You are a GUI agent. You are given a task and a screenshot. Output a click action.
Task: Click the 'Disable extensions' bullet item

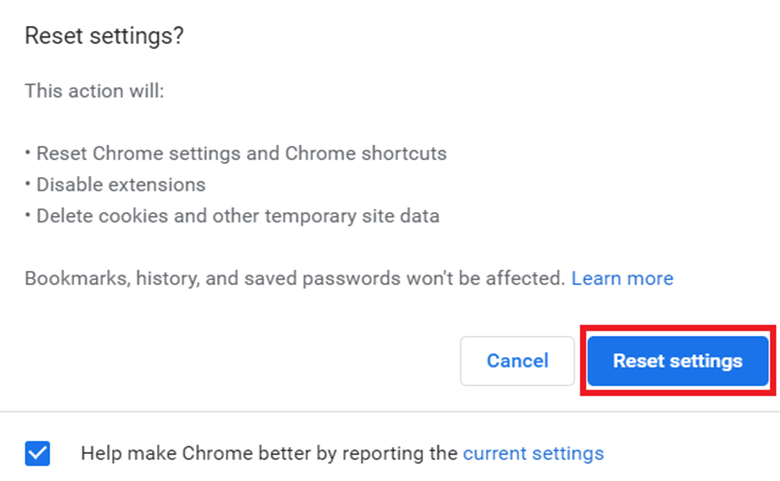click(120, 185)
